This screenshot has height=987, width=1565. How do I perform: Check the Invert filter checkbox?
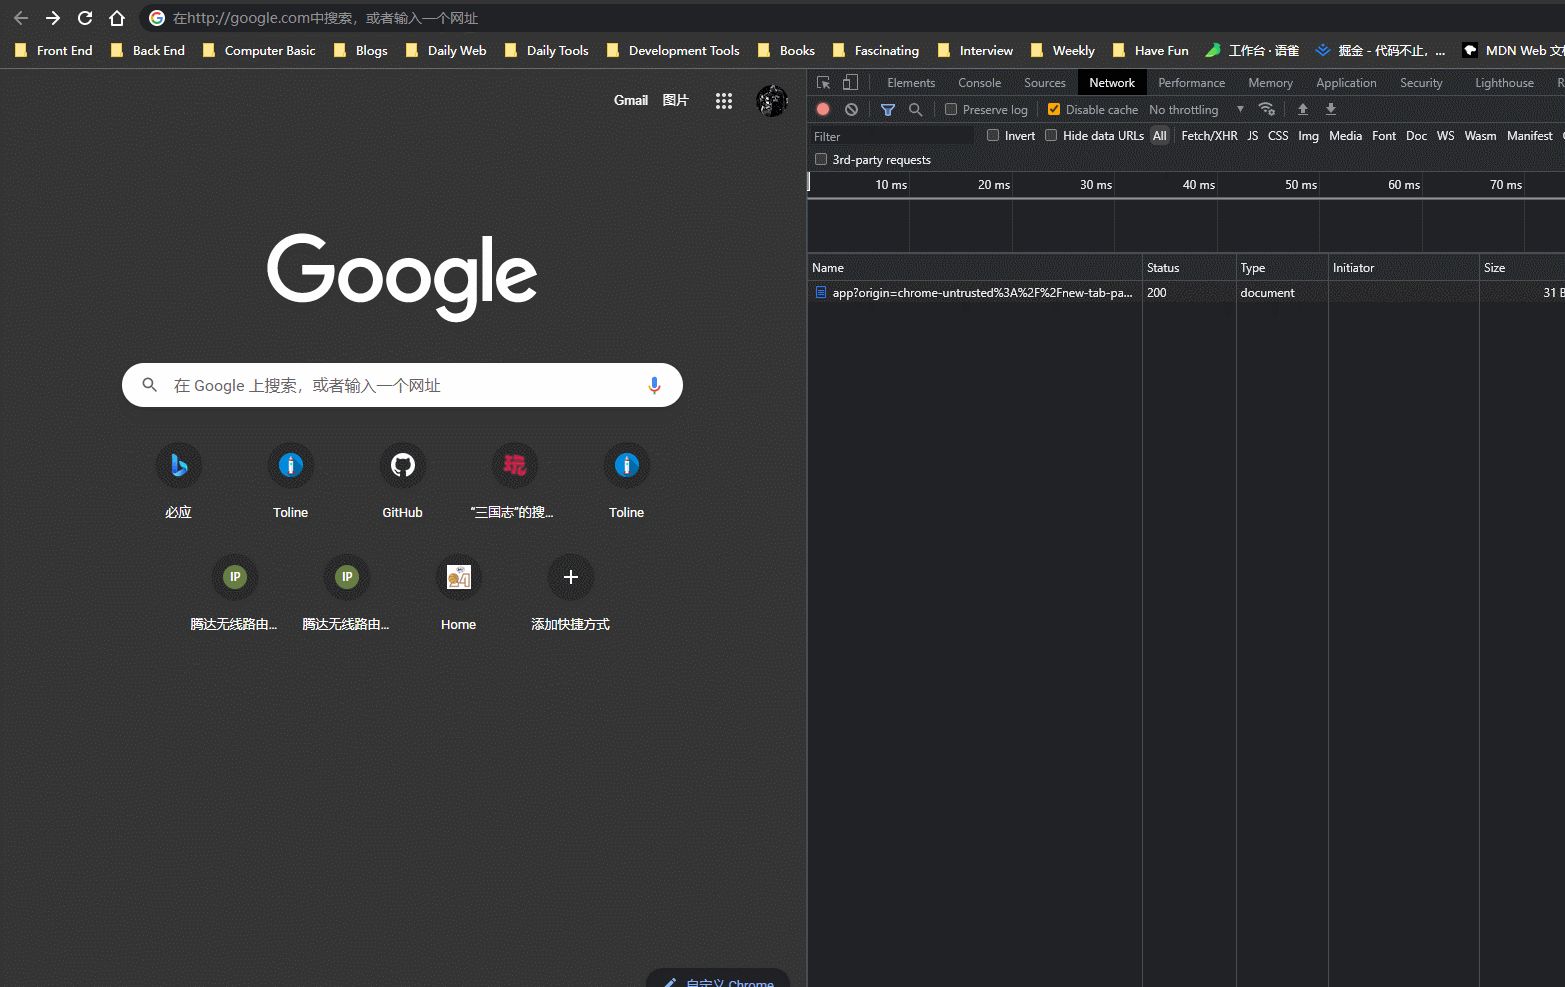[x=993, y=135]
